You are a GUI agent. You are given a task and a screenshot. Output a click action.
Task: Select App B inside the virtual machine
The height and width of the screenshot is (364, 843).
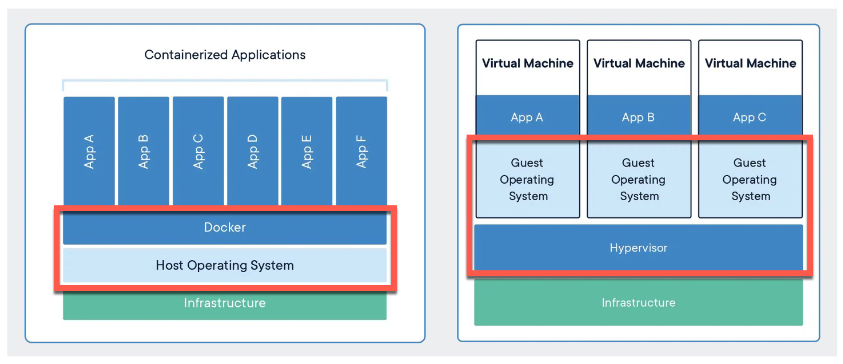coord(639,117)
